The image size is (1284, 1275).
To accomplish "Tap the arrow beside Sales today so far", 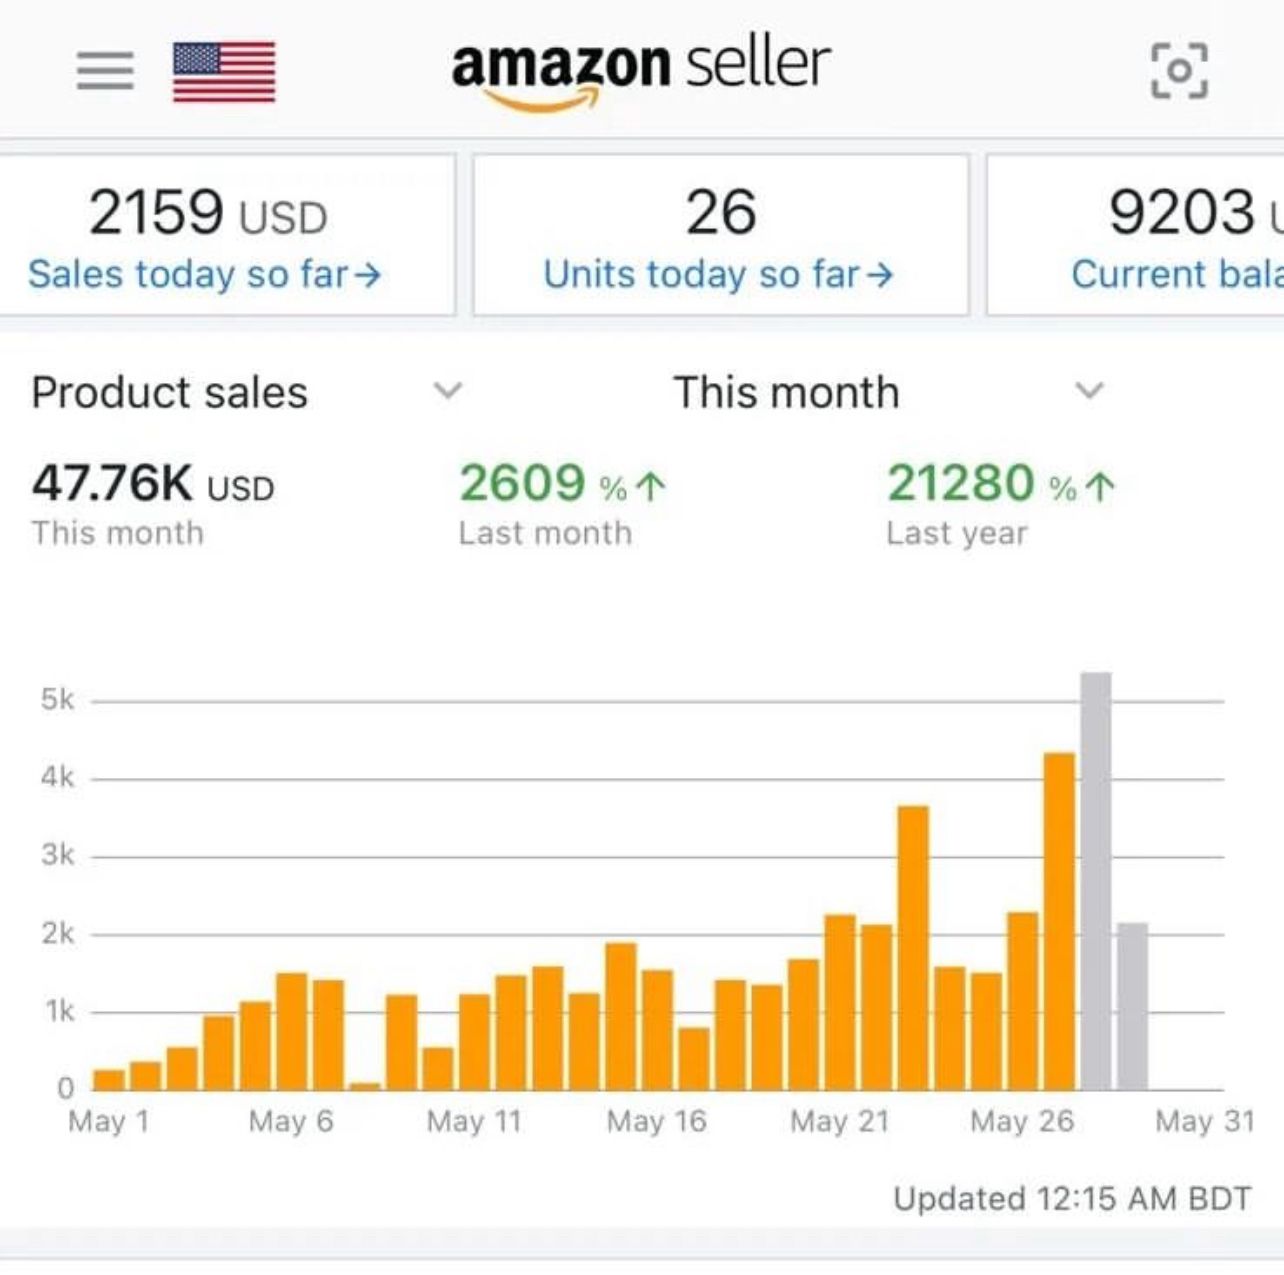I will pos(368,275).
